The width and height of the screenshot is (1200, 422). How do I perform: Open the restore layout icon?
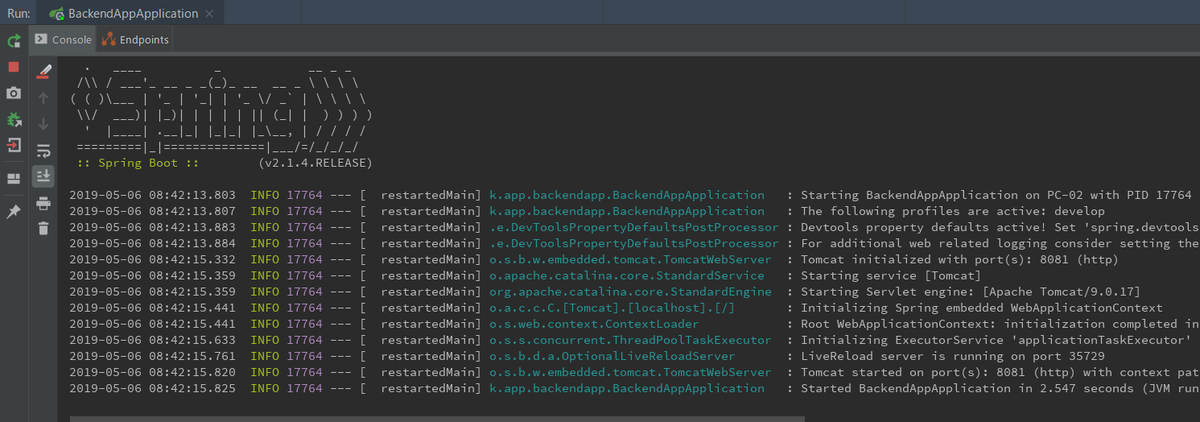(x=14, y=179)
